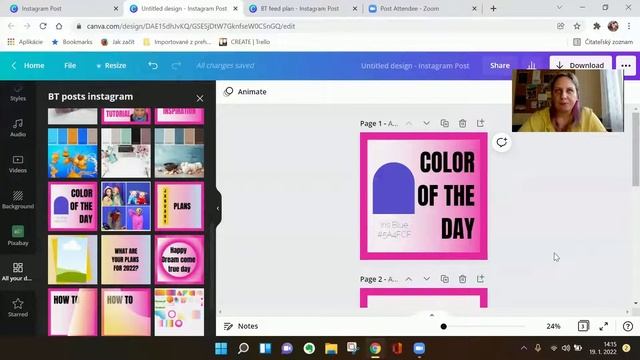This screenshot has width=640, height=360.
Task: Click the Animate button
Action: click(x=245, y=91)
